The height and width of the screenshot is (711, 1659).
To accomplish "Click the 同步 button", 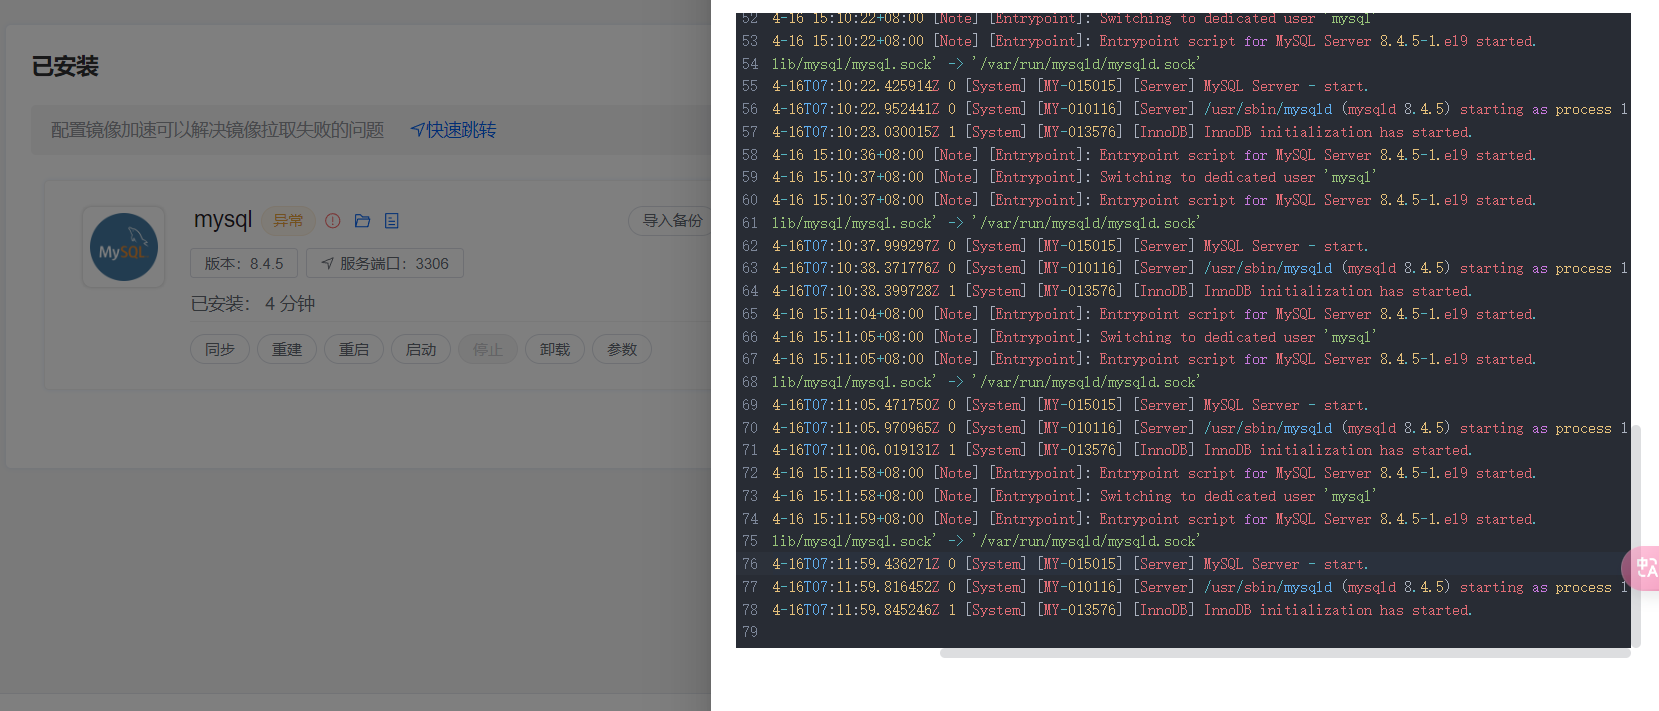I will coord(220,349).
